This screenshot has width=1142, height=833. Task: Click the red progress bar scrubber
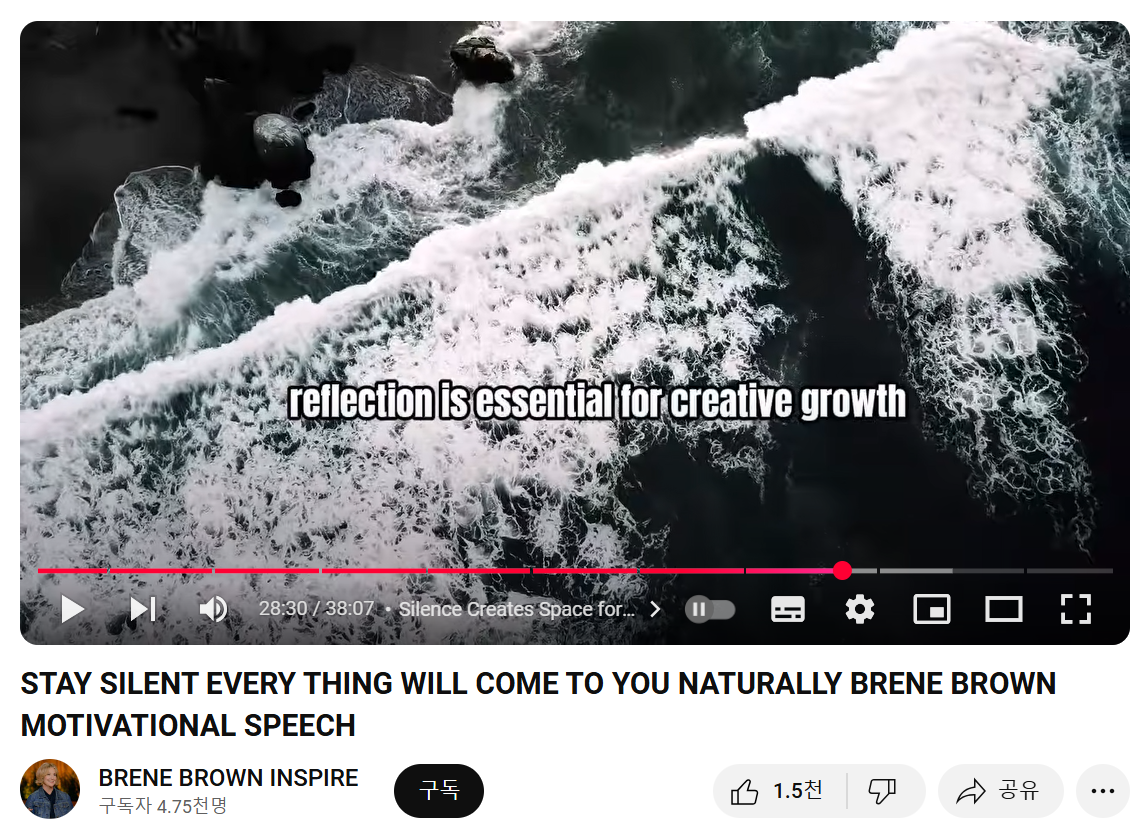[842, 570]
